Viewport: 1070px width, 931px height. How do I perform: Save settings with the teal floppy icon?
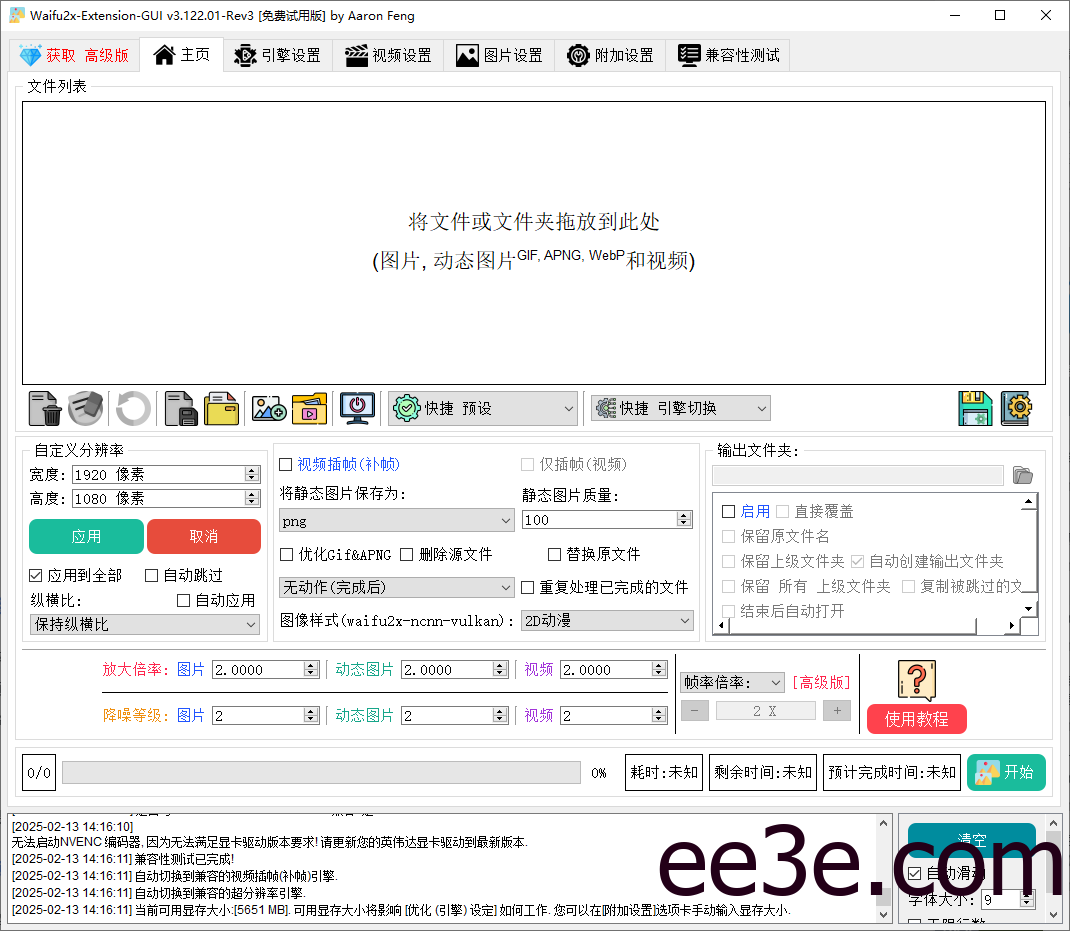[x=973, y=408]
